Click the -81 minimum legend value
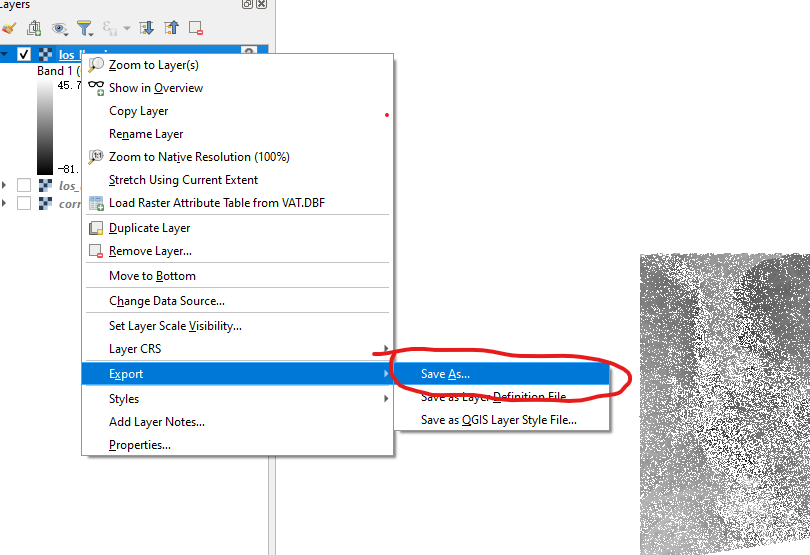The width and height of the screenshot is (810, 555). coord(69,169)
